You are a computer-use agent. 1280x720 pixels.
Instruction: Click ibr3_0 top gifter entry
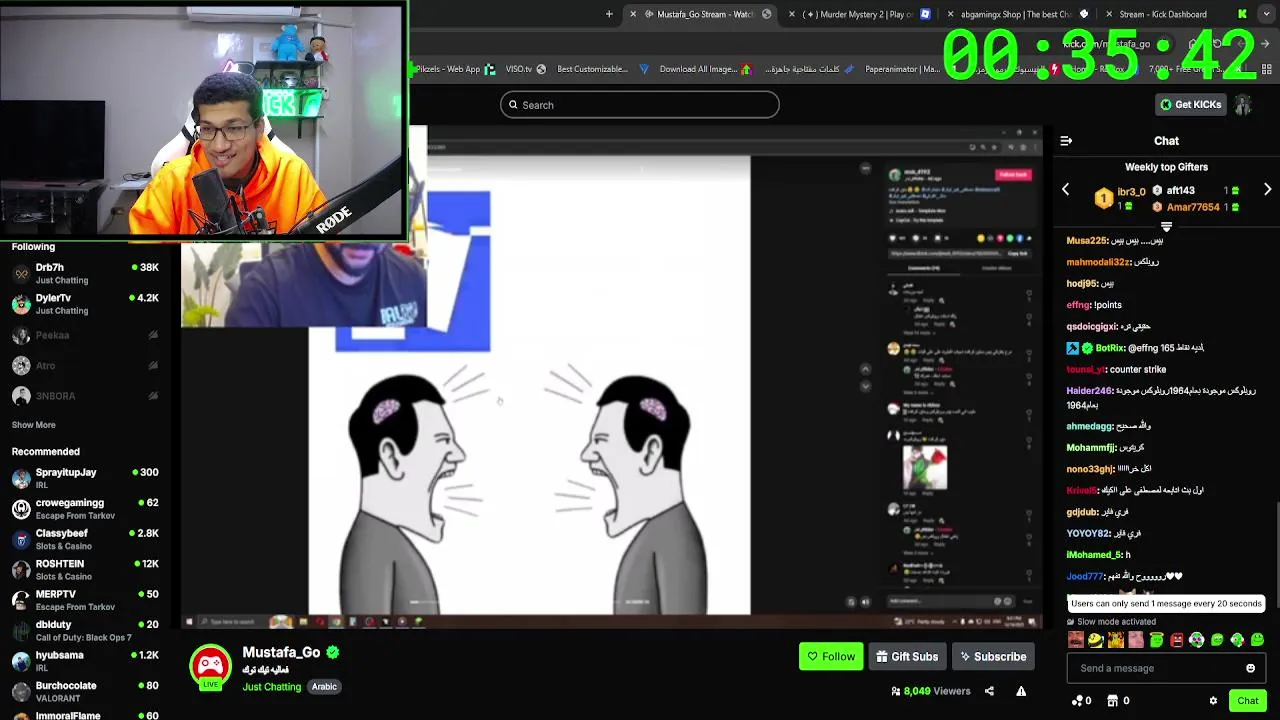(x=1119, y=198)
